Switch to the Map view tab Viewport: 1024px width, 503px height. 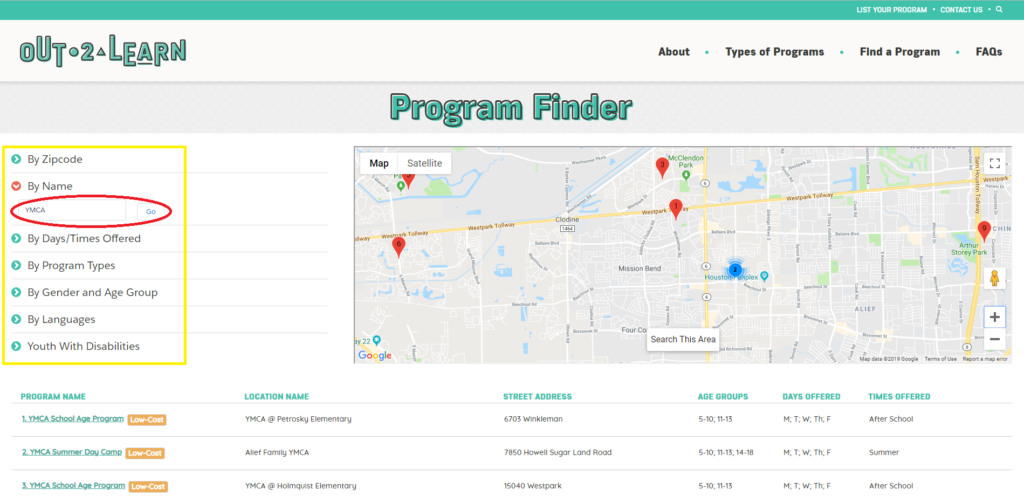click(379, 163)
